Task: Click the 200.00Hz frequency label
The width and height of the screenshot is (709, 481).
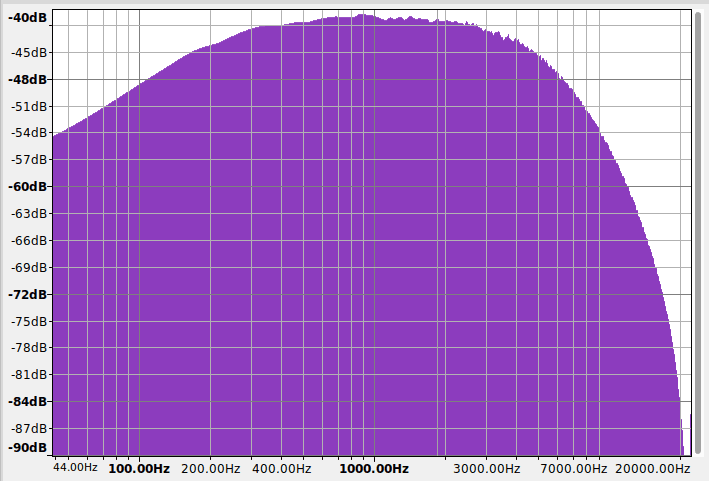Action: tap(210, 468)
